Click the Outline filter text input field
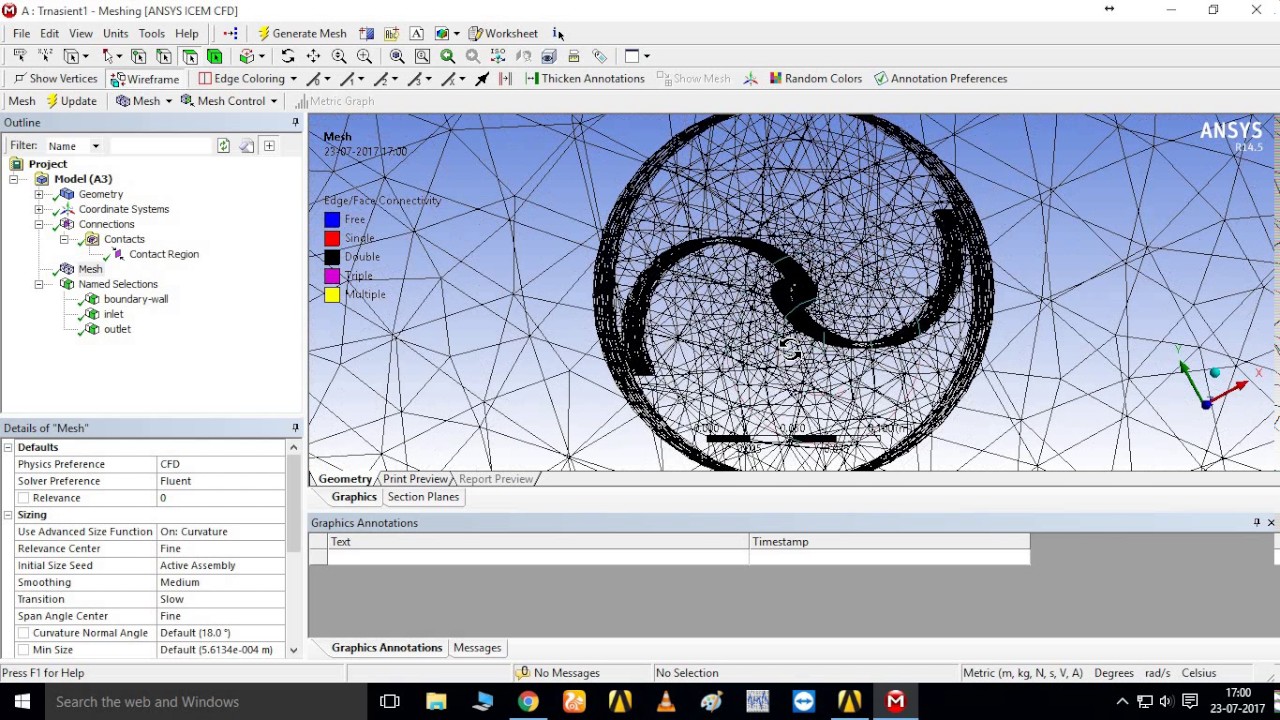1280x720 pixels. coord(160,146)
